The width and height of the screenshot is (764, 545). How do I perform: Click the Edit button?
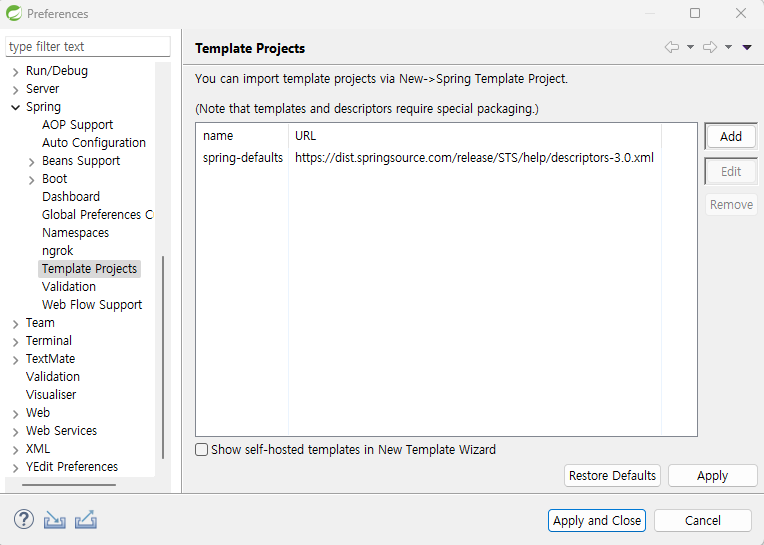[731, 171]
